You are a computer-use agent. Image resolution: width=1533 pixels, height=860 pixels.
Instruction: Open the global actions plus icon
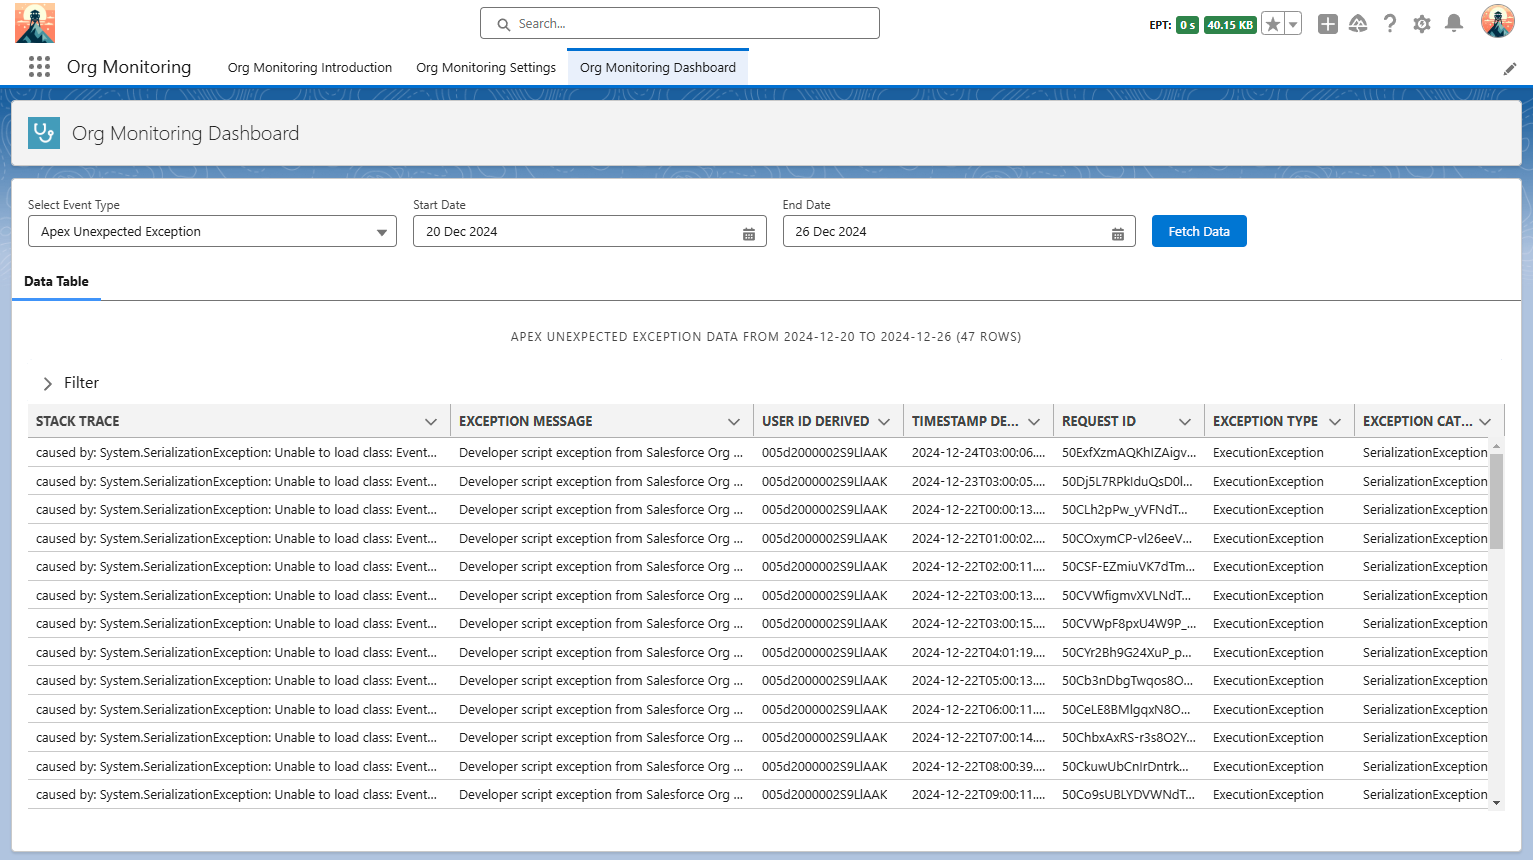[x=1327, y=24]
